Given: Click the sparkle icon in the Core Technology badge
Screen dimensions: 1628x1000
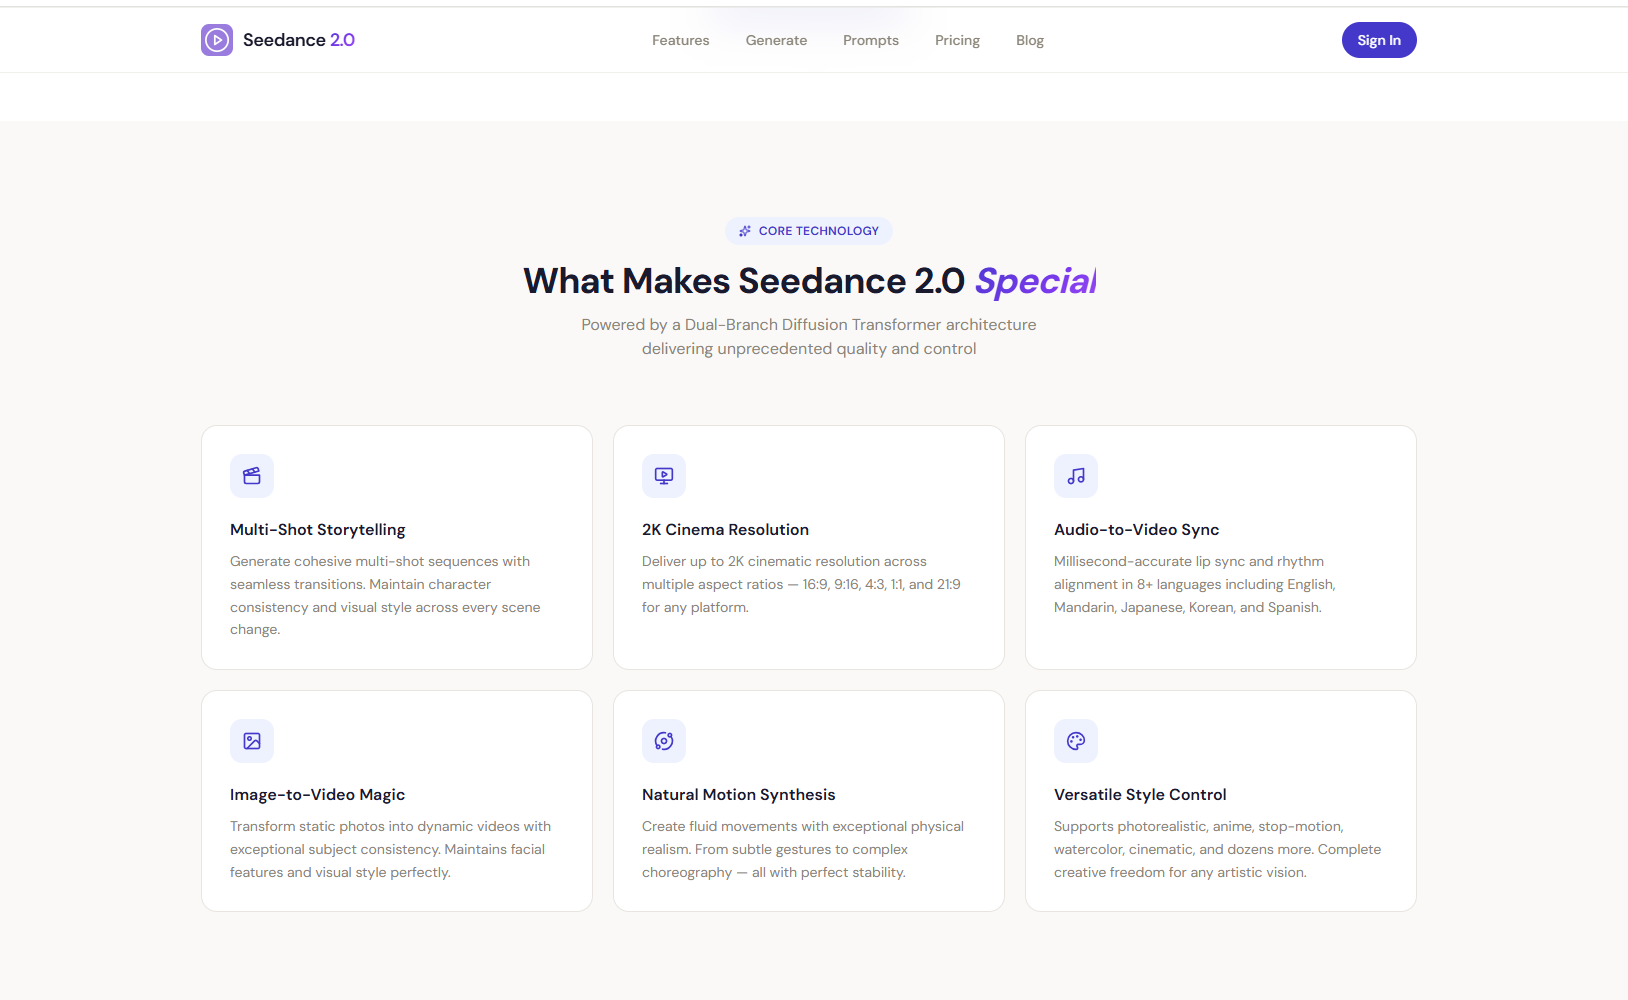Looking at the screenshot, I should pyautogui.click(x=744, y=230).
